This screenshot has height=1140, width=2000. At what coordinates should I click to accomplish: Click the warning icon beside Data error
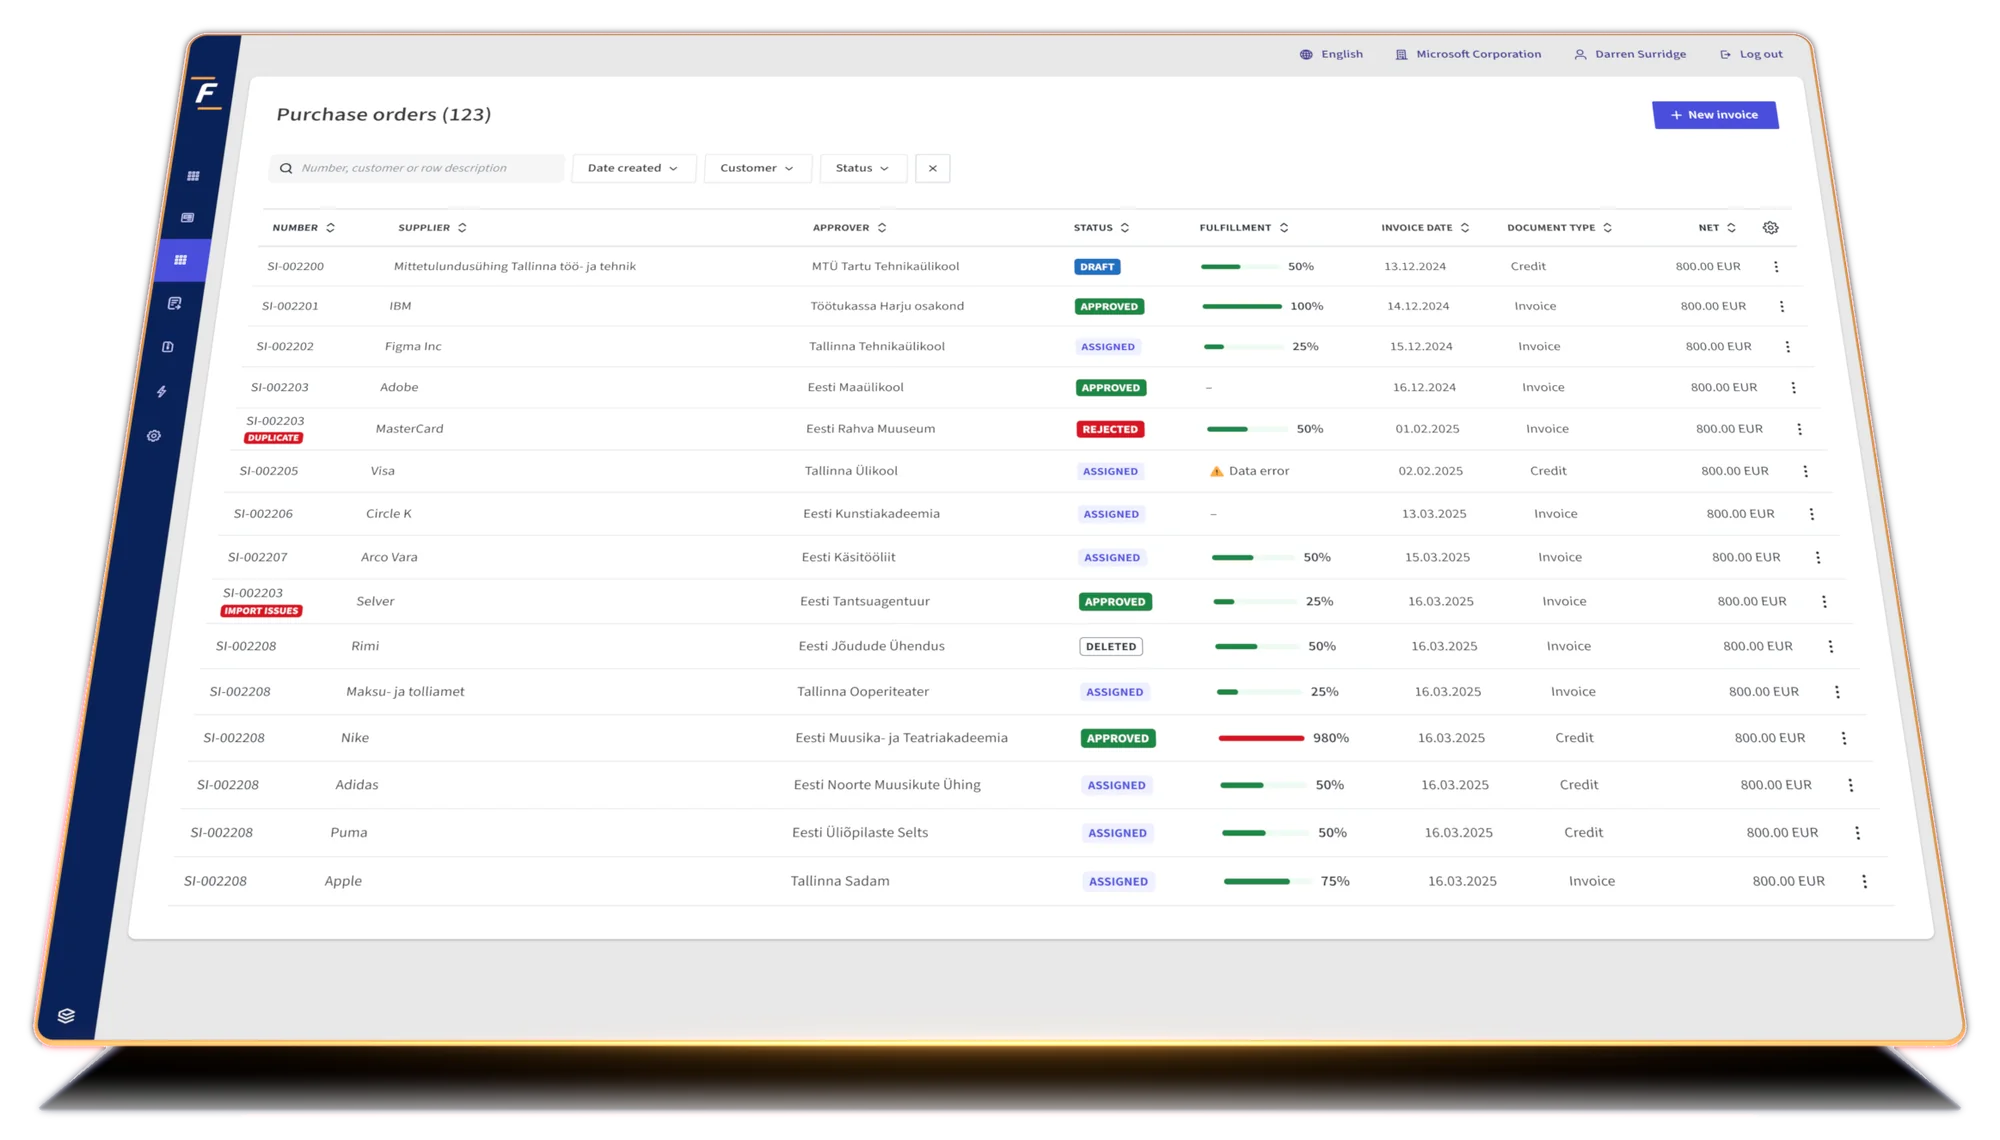1216,471
